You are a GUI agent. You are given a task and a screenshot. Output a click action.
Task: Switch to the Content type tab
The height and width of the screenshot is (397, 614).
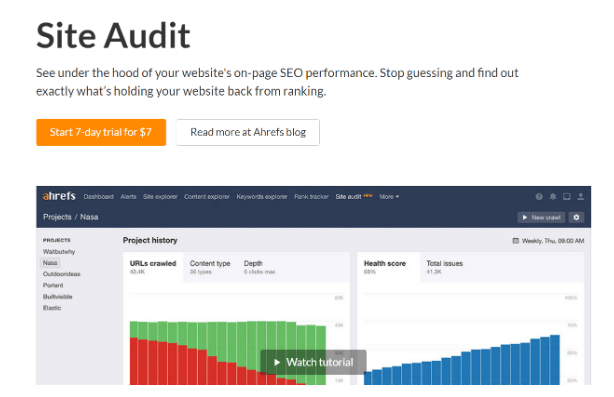[210, 267]
